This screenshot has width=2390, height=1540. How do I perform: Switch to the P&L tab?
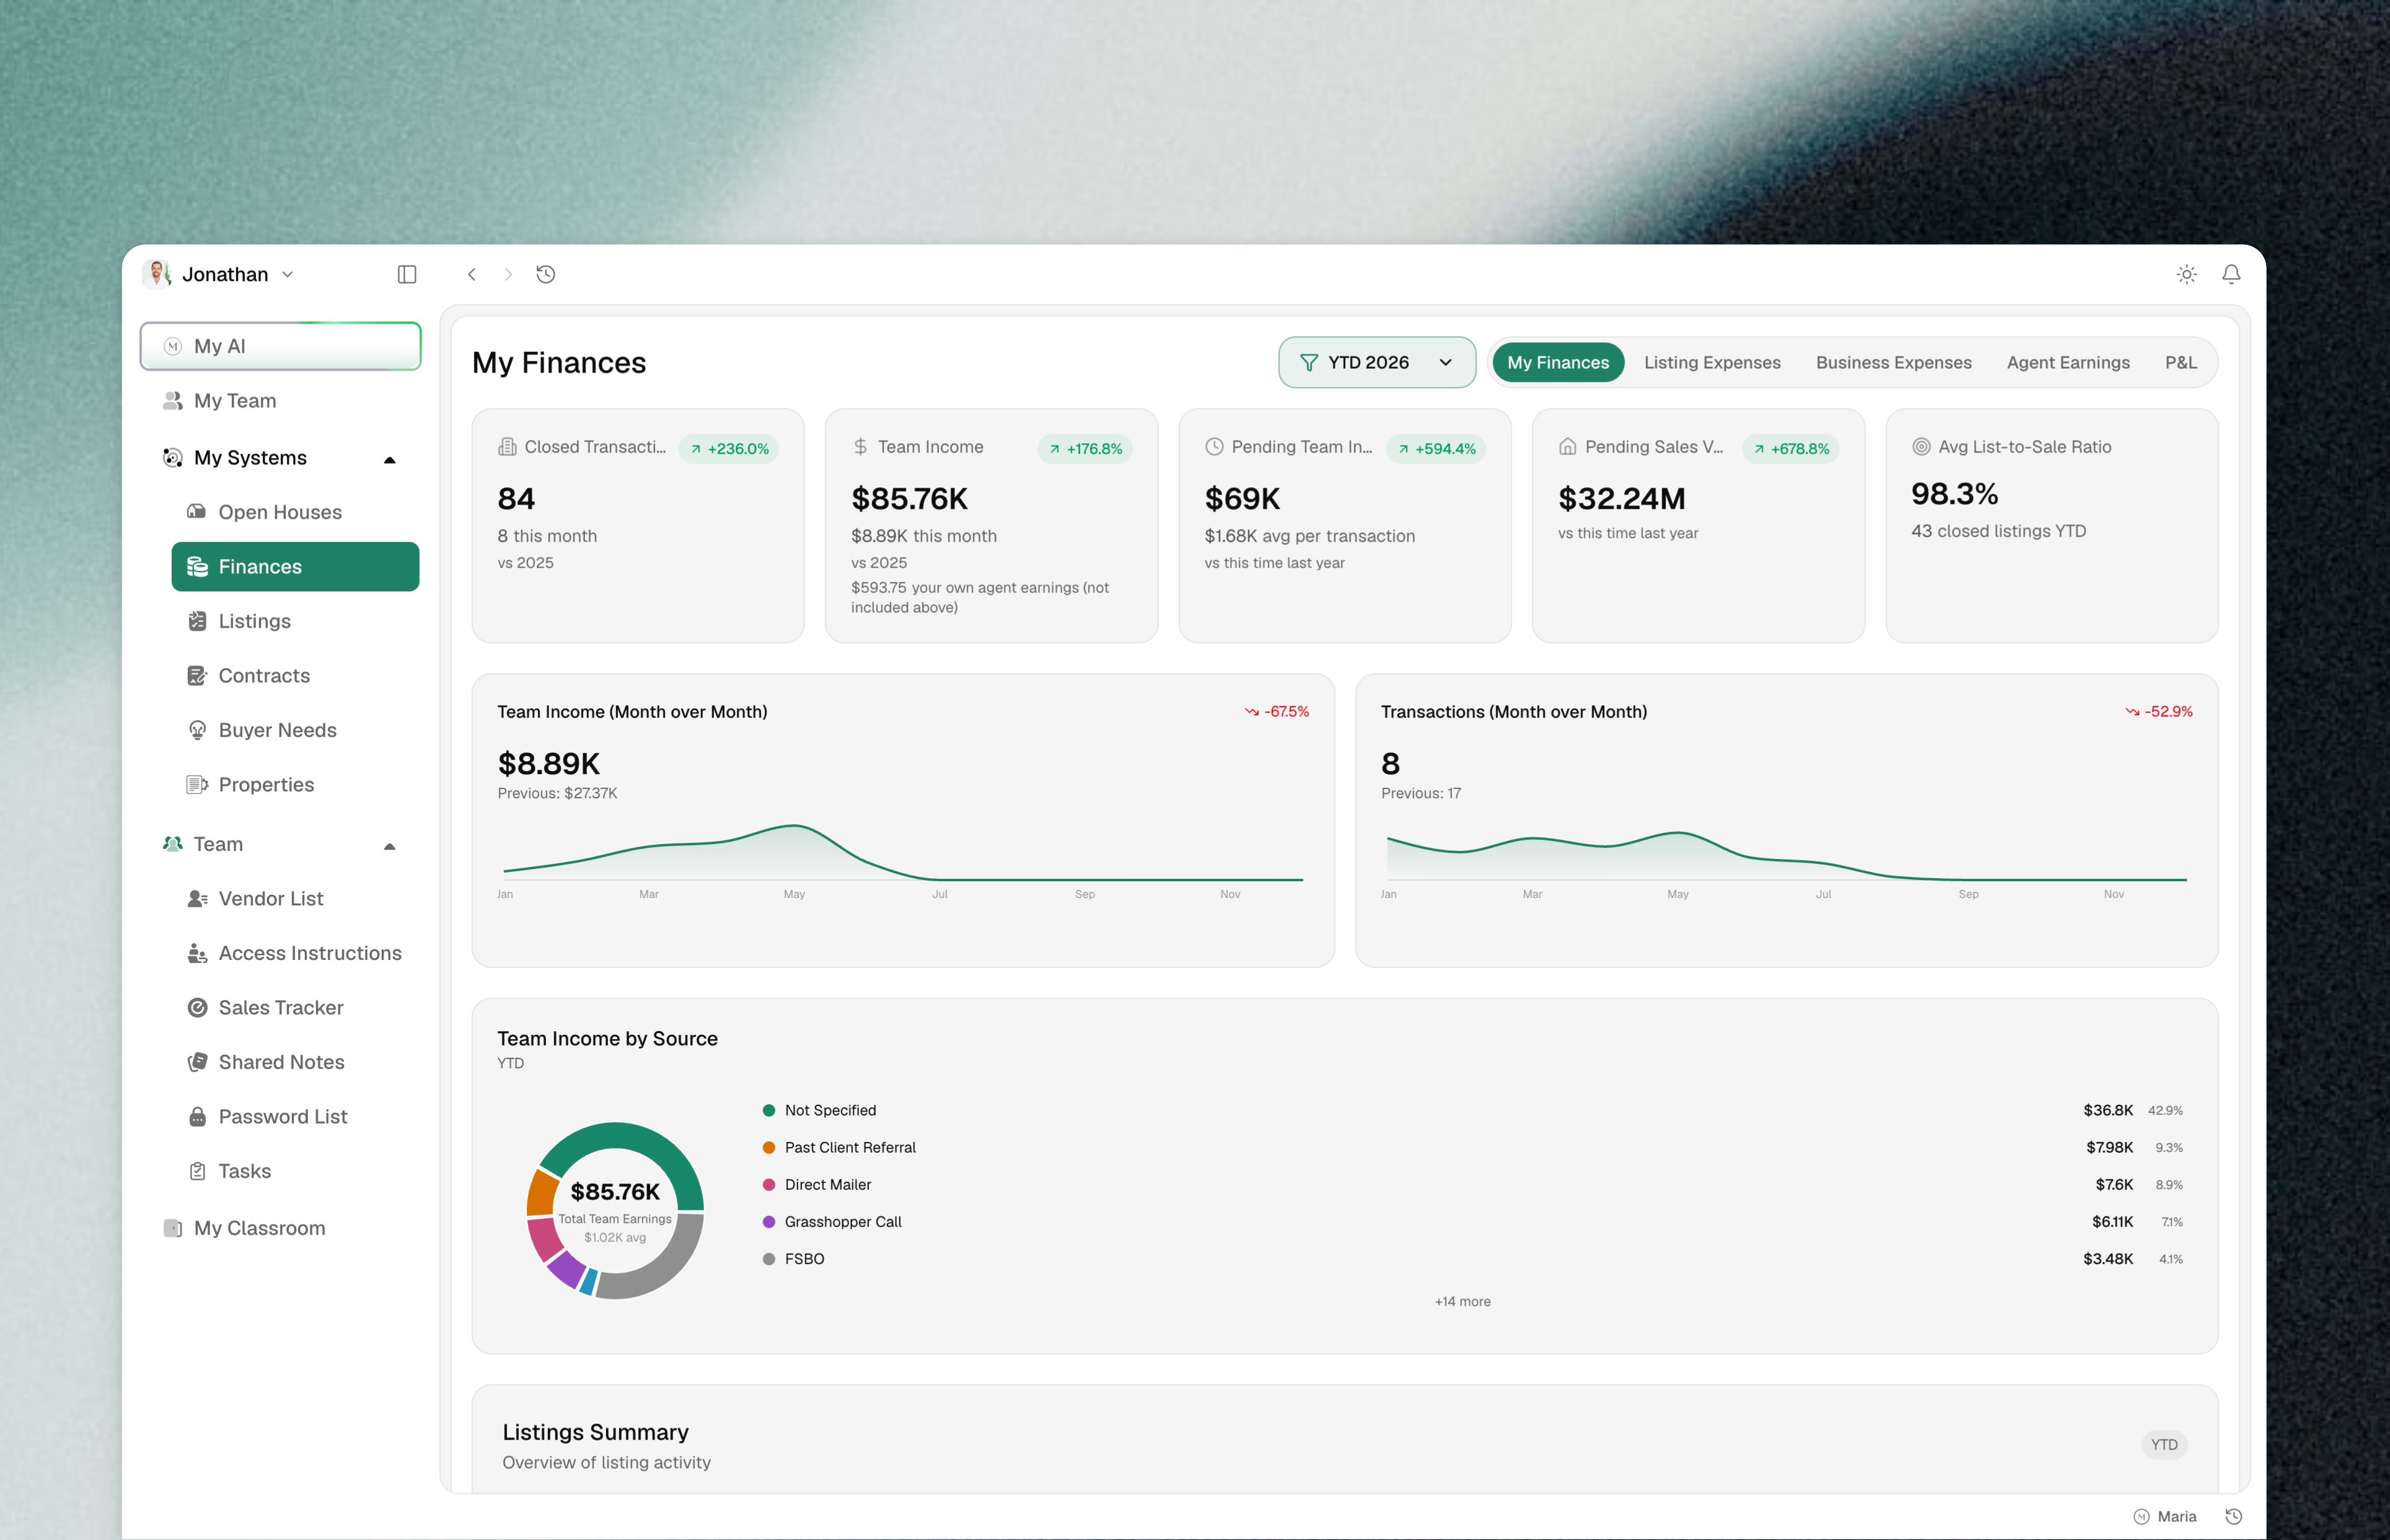[x=2181, y=362]
